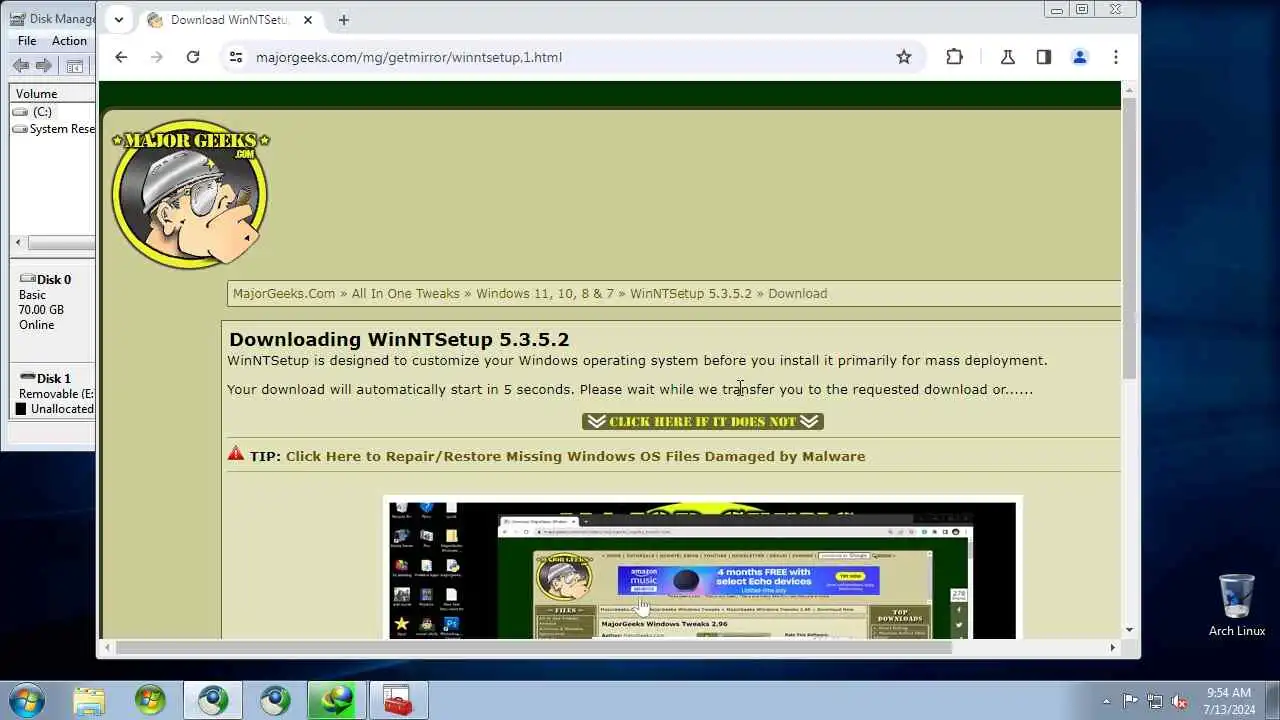View site information icon in address bar
This screenshot has height=720, width=1280.
pos(236,57)
